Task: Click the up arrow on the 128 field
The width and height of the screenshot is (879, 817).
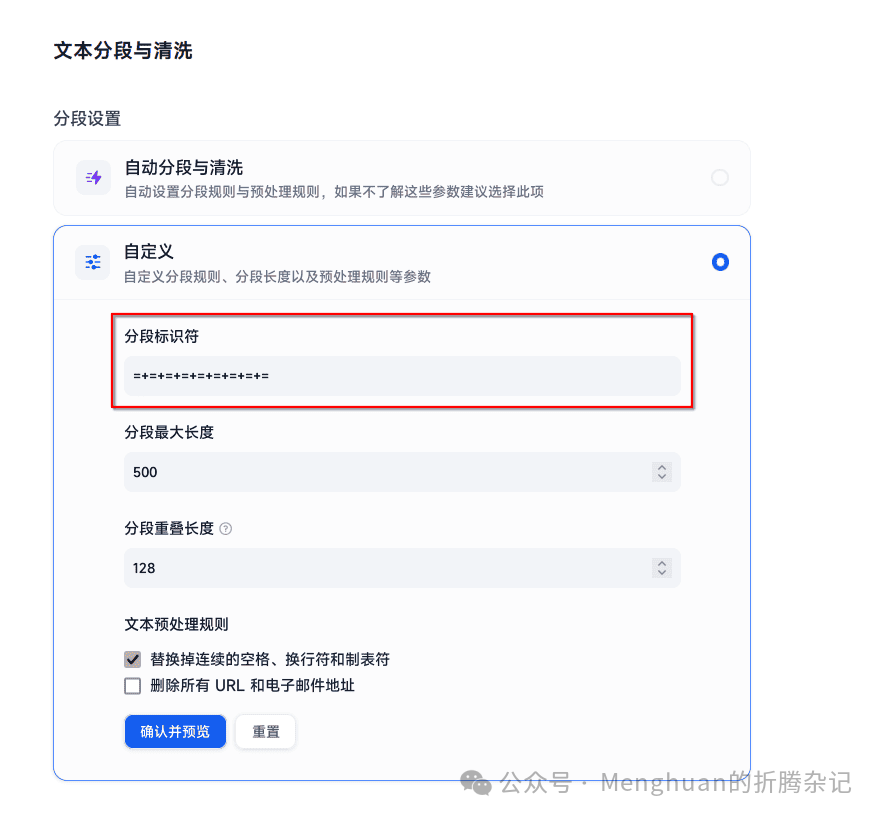Action: 662,562
